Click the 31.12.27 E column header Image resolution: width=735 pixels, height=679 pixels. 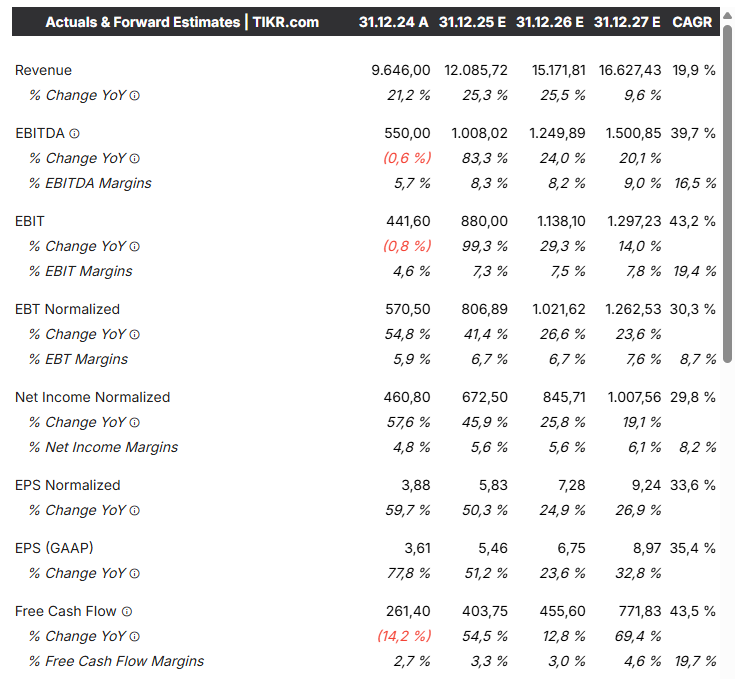tap(627, 21)
